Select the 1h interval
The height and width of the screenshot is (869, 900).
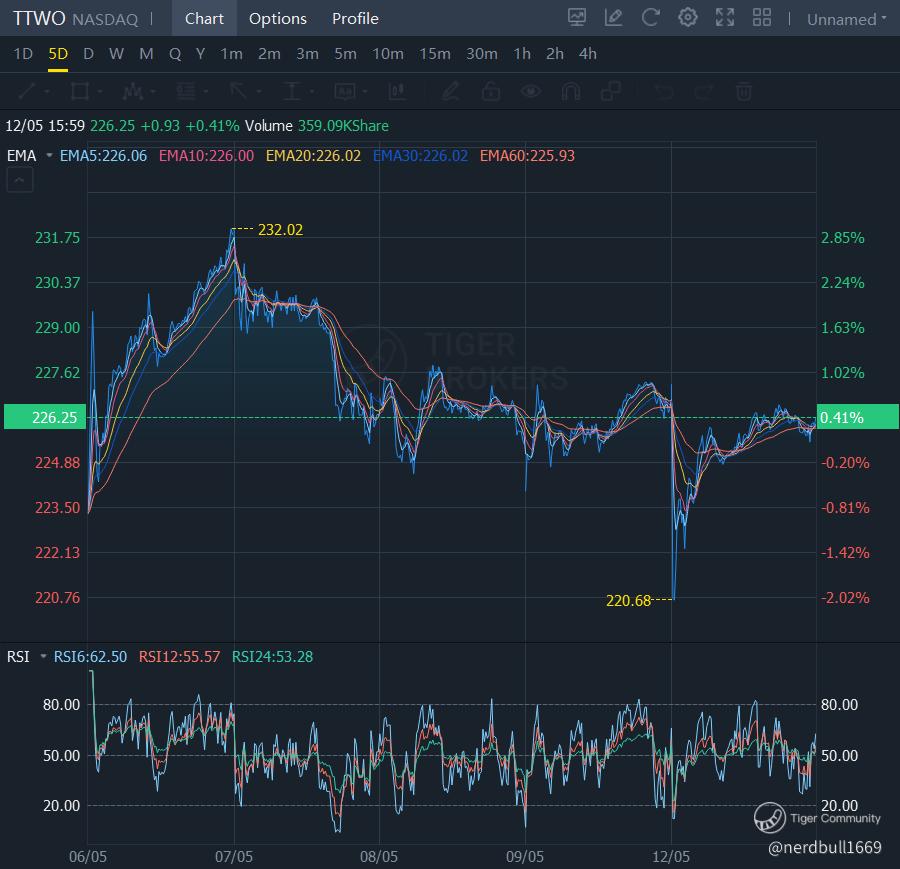tap(522, 54)
